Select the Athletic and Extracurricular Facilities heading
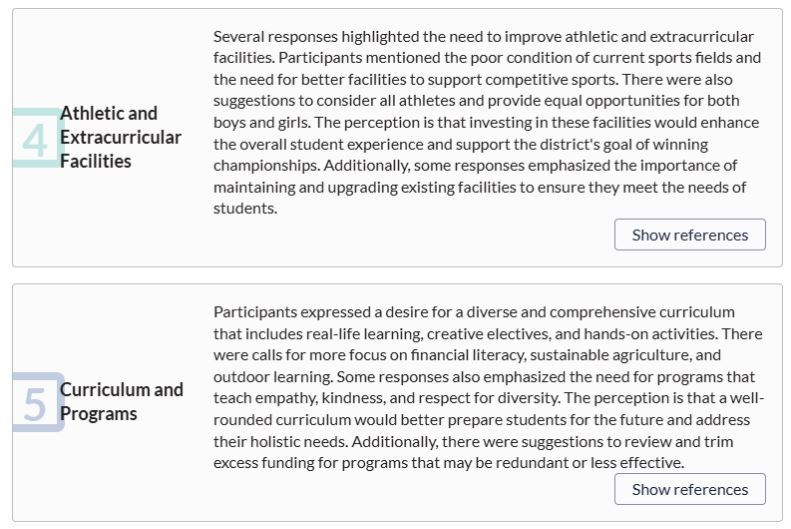This screenshot has width=791, height=529. pos(120,137)
